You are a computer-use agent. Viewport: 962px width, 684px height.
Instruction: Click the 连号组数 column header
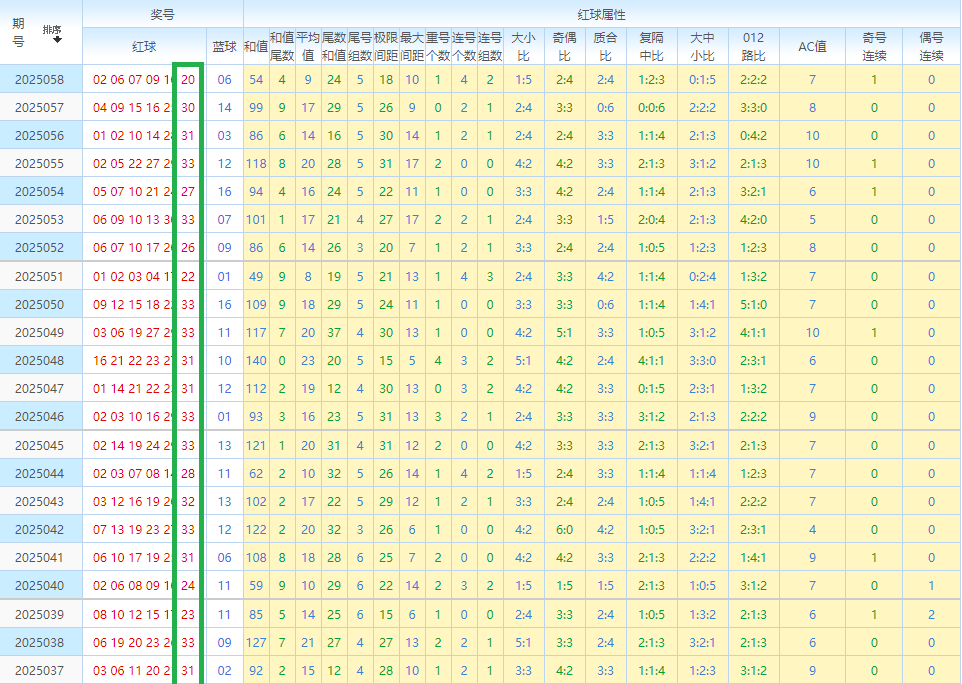pos(490,46)
